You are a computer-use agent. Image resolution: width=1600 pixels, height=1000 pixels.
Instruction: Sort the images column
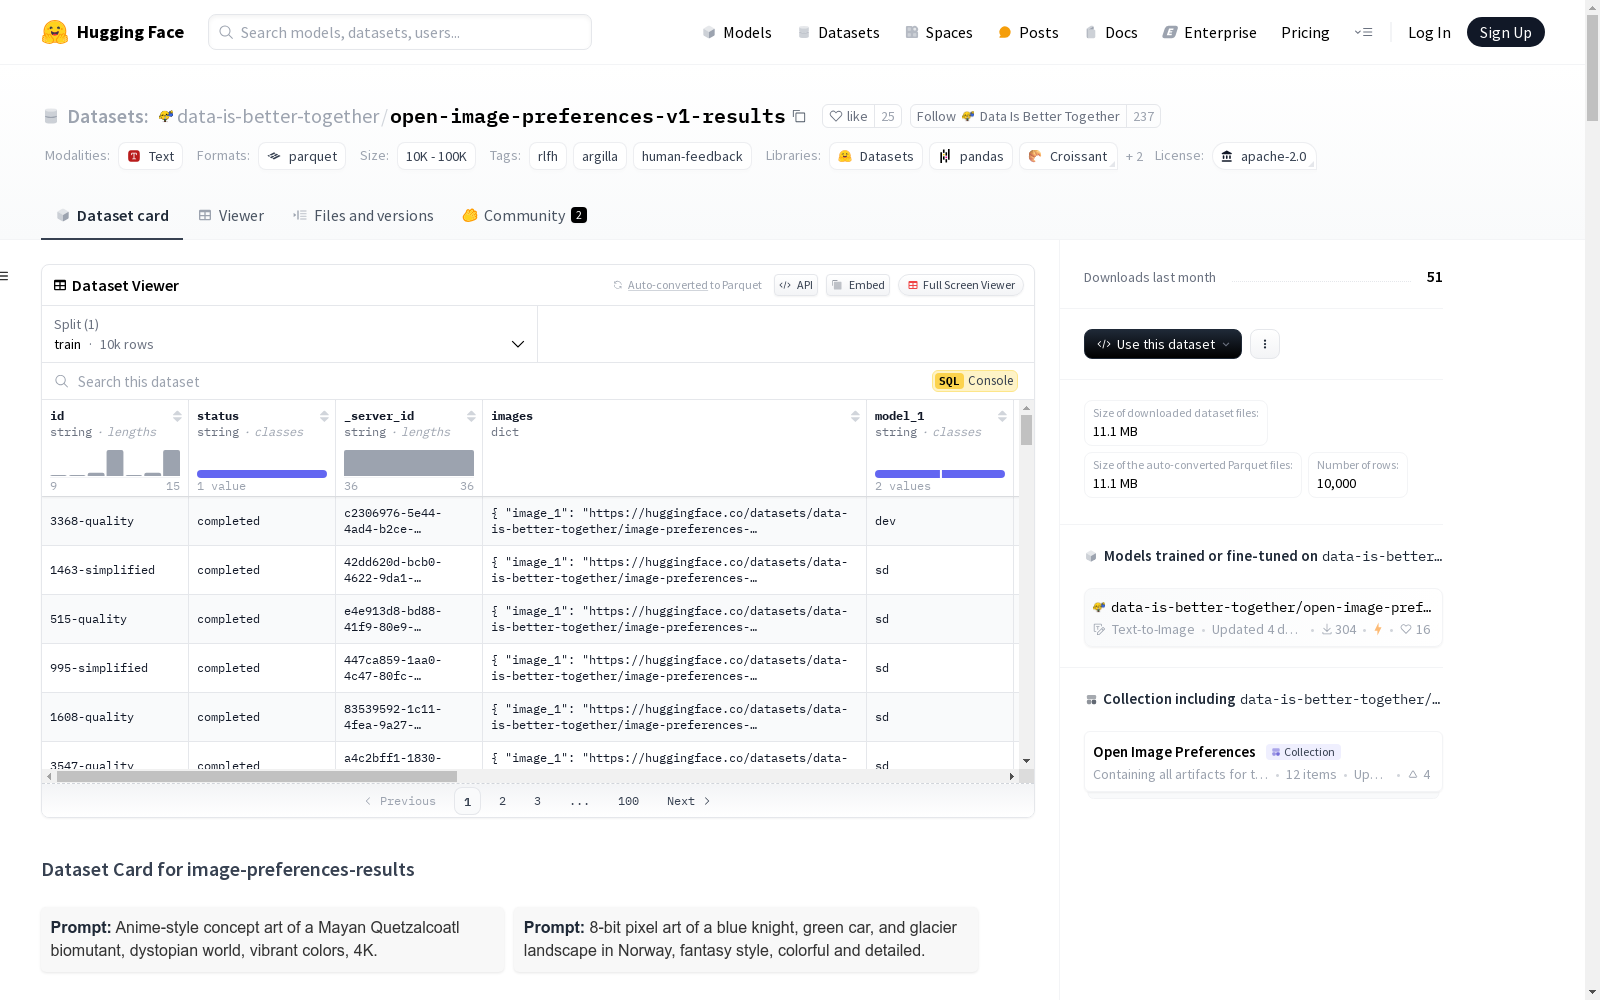pos(855,416)
